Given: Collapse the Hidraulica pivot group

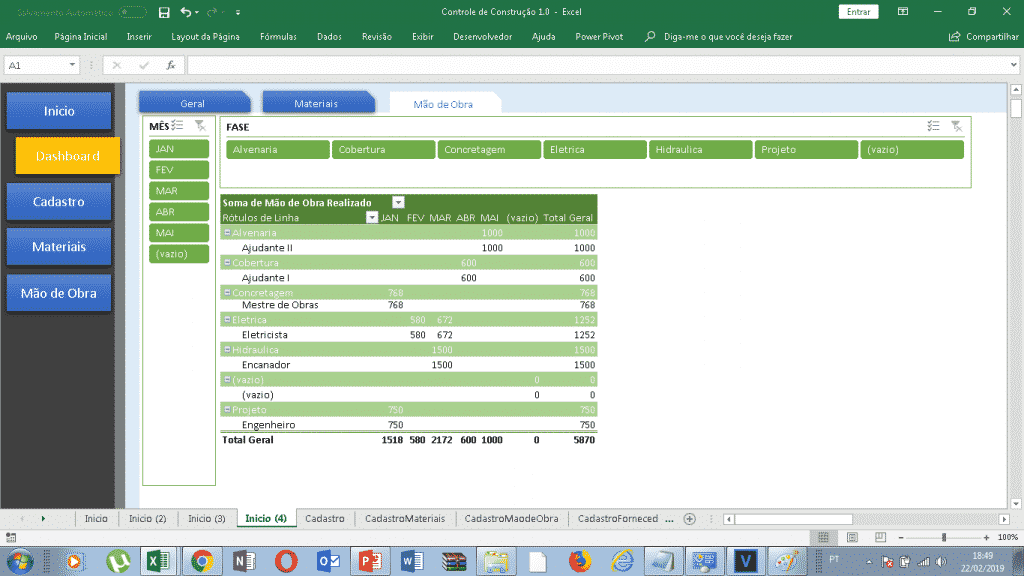Looking at the screenshot, I should [x=227, y=349].
